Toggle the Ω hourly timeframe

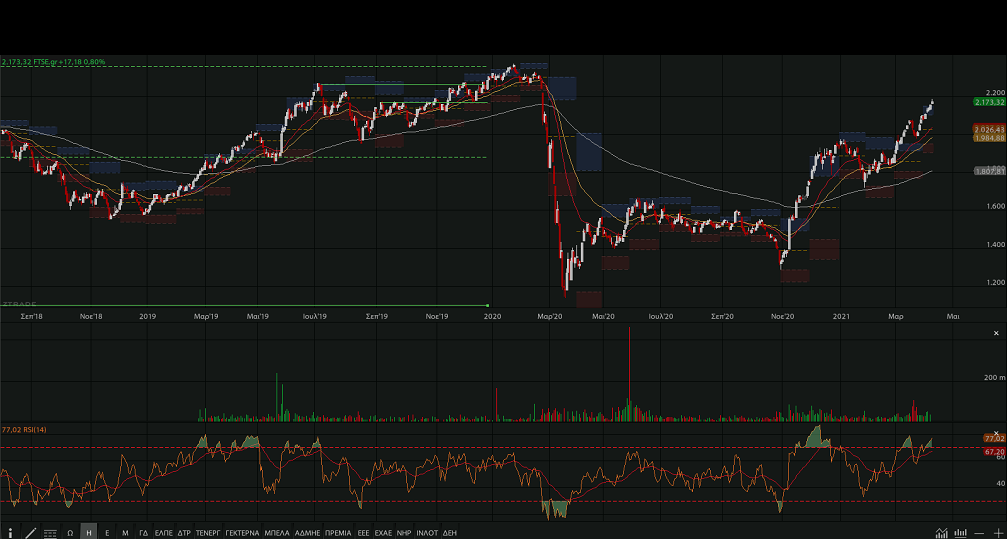pos(70,533)
